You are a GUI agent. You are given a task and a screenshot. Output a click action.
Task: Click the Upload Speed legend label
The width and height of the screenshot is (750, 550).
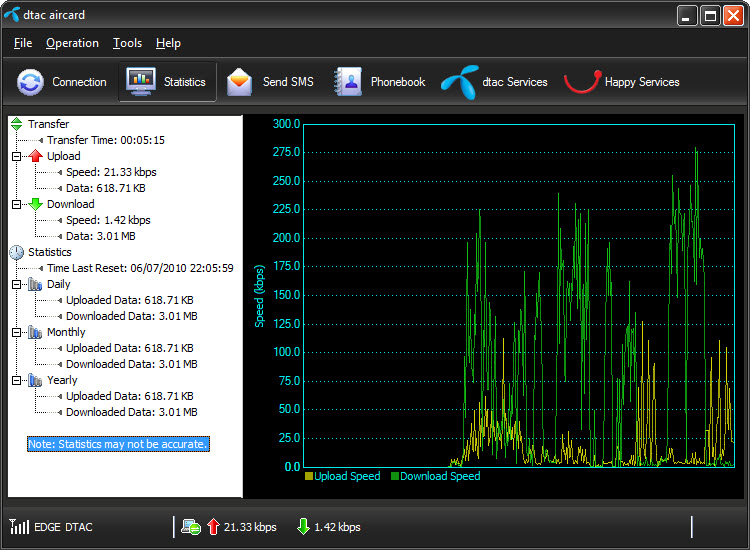(x=347, y=476)
